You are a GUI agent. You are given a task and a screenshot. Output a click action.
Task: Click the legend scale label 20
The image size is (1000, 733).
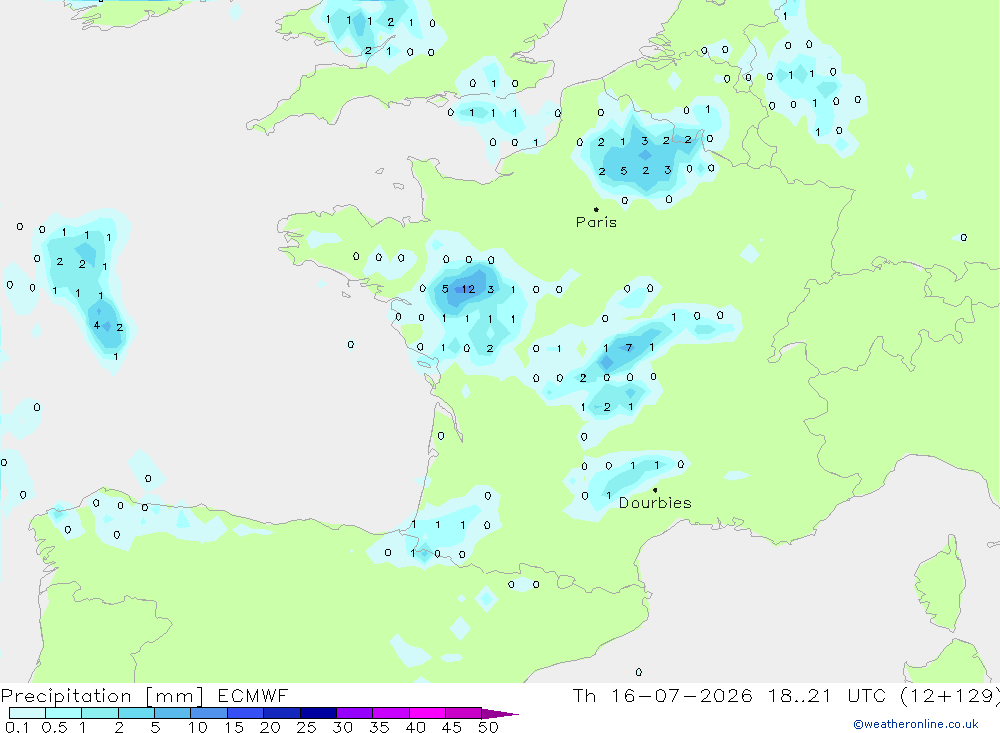pyautogui.click(x=270, y=727)
